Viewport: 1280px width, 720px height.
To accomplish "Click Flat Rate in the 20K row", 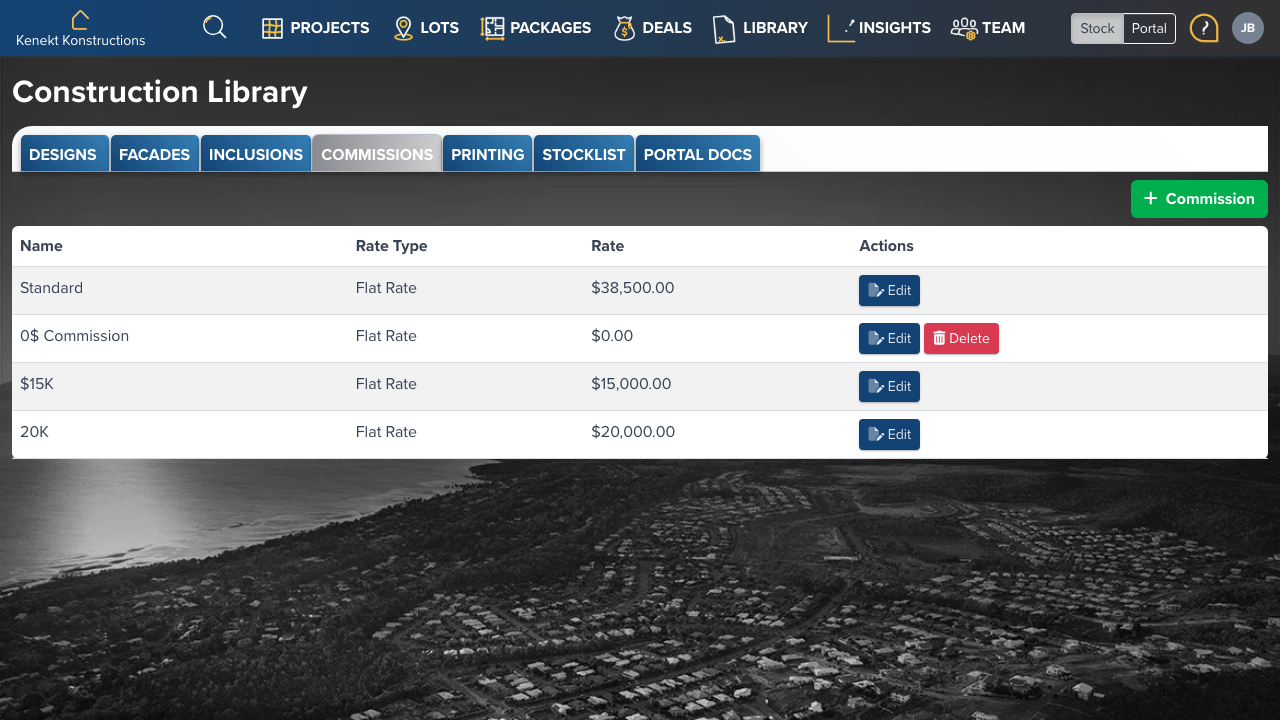I will pyautogui.click(x=386, y=432).
